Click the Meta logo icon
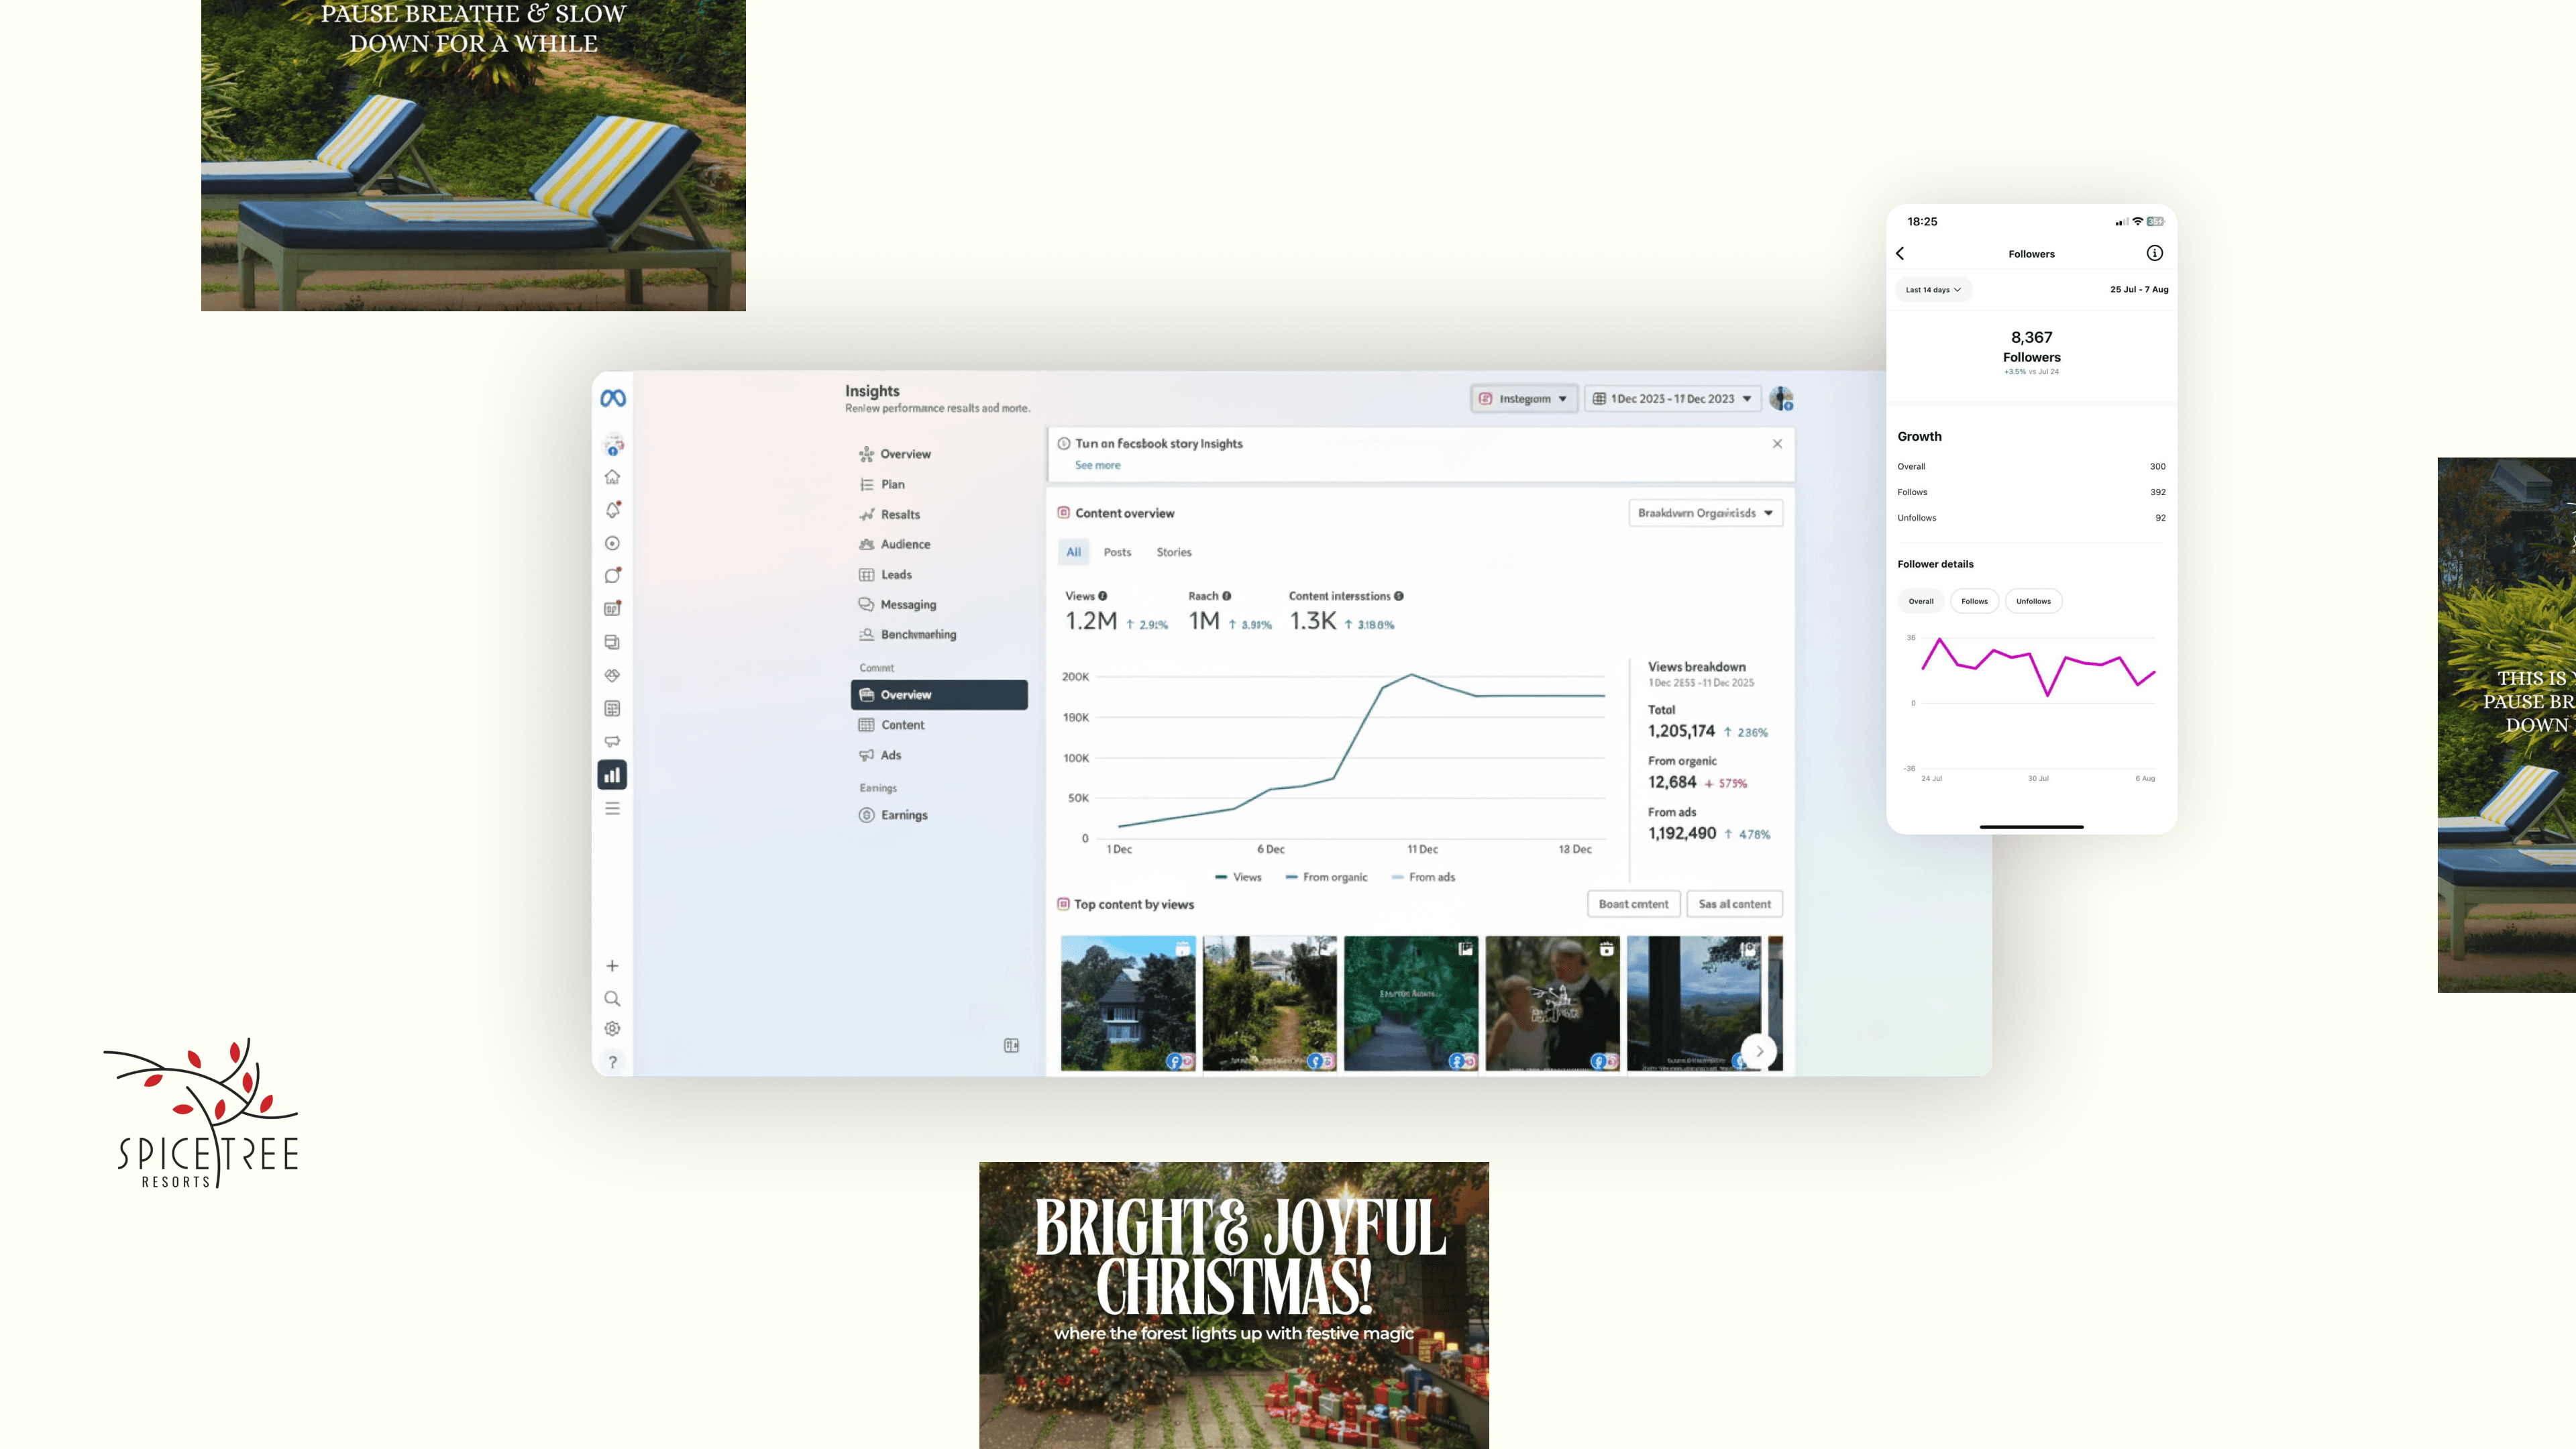 613,398
